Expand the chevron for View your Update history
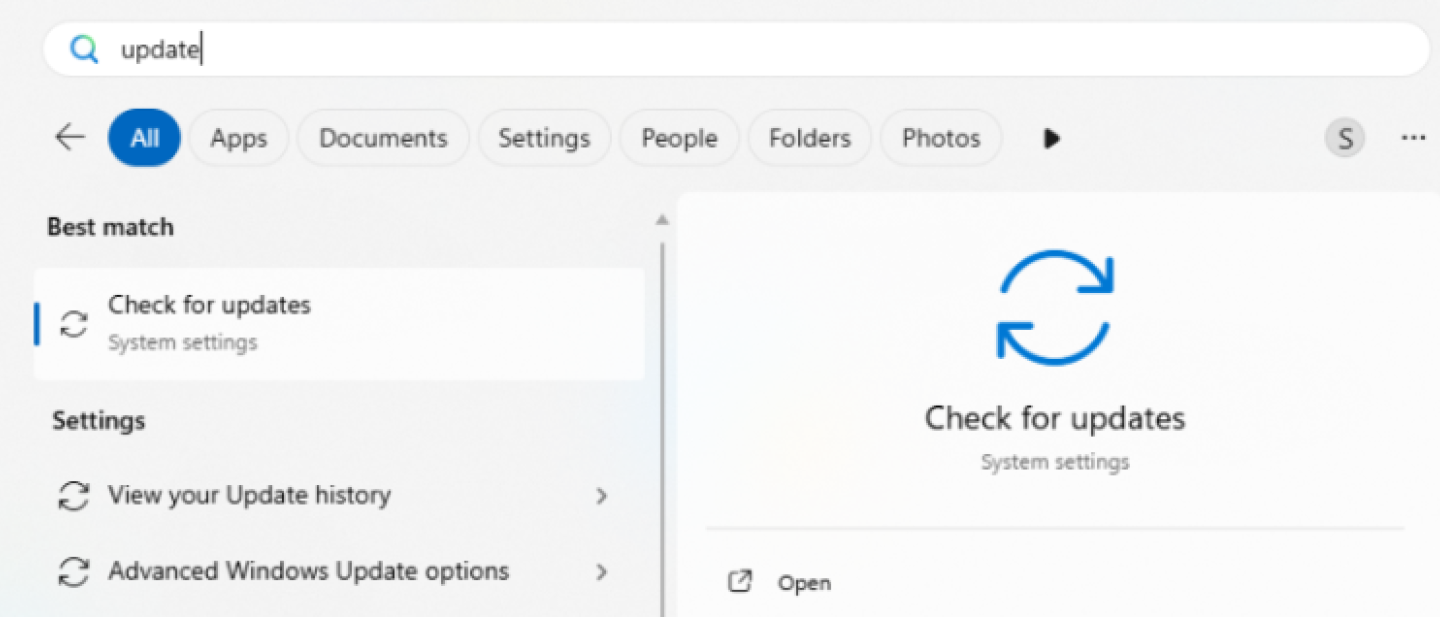Viewport: 1440px width, 617px height. coord(601,496)
